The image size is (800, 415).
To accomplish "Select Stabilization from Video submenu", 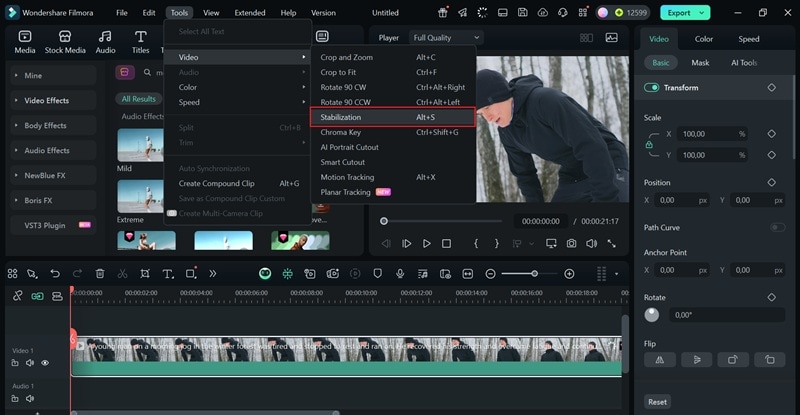I will point(392,117).
